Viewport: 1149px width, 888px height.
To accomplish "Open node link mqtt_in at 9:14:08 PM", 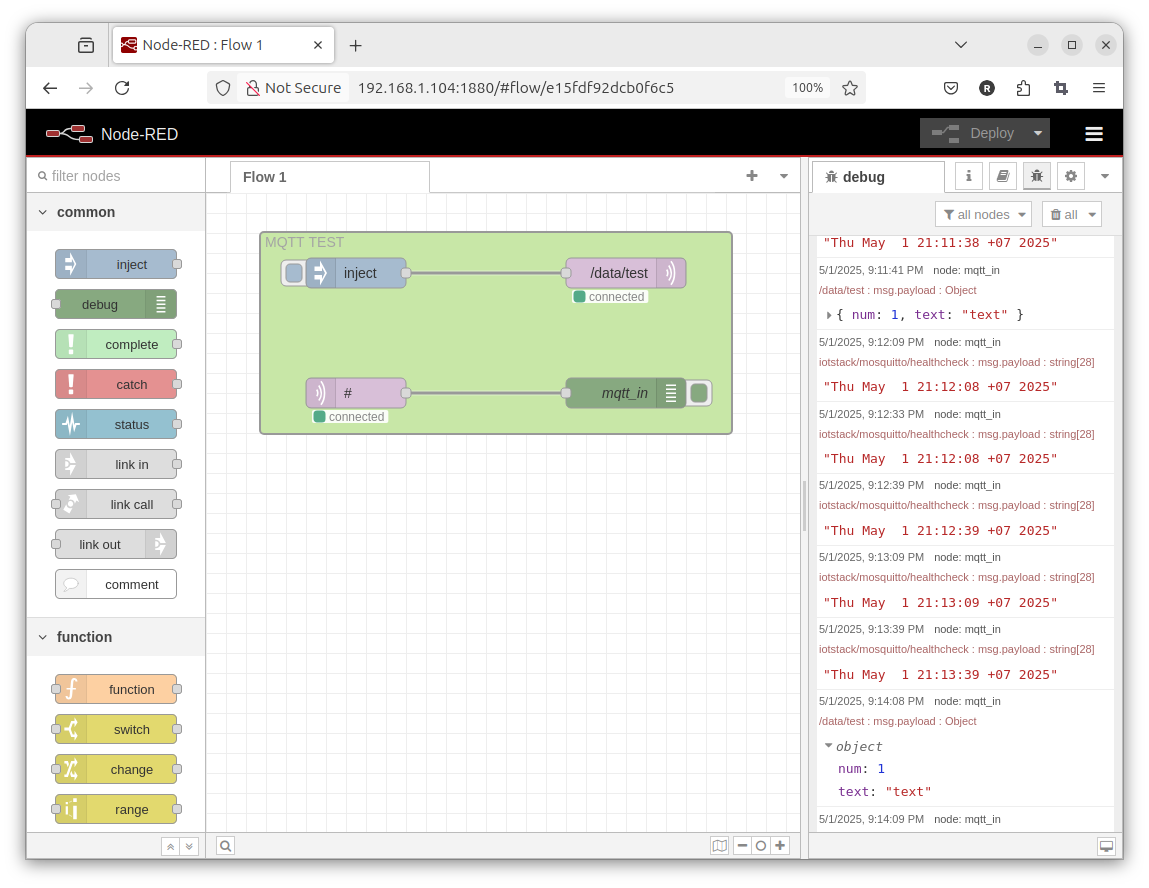I will tap(967, 701).
